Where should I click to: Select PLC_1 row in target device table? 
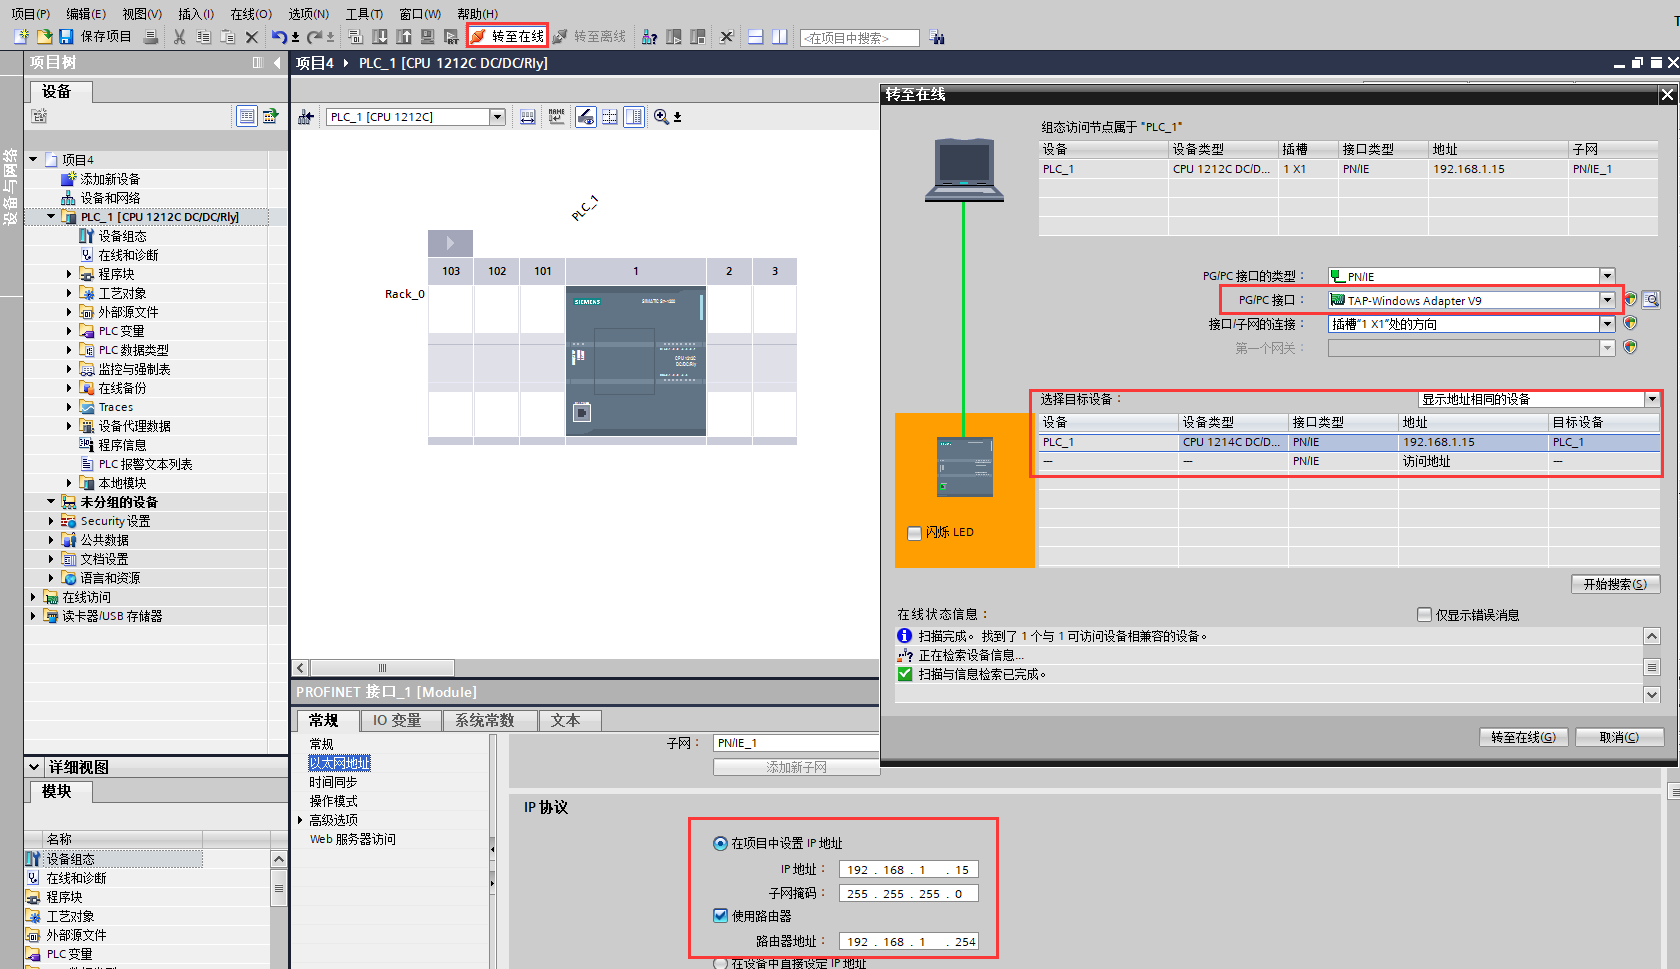1349,442
